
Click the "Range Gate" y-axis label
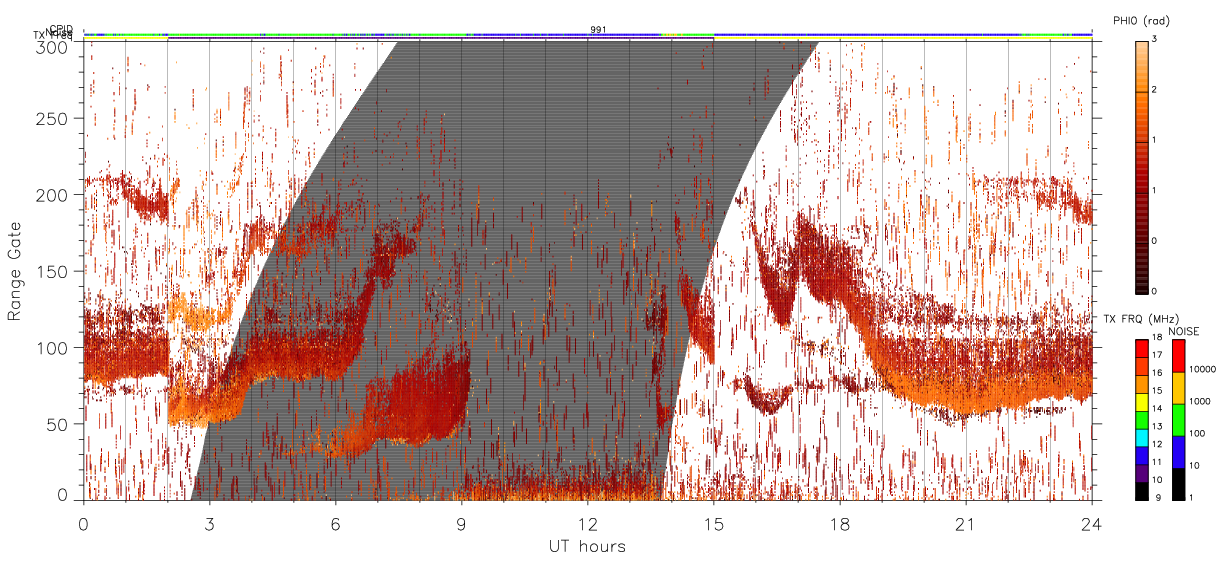point(15,272)
